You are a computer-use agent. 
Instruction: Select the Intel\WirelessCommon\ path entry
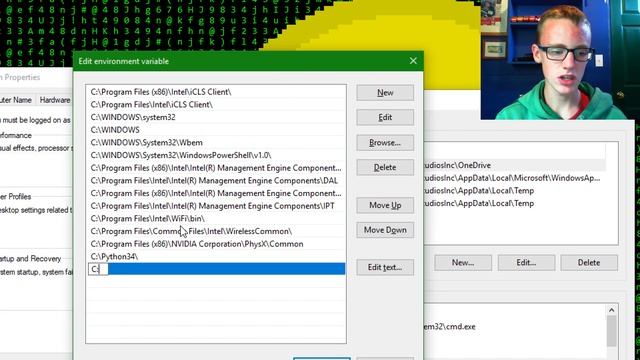click(216, 231)
